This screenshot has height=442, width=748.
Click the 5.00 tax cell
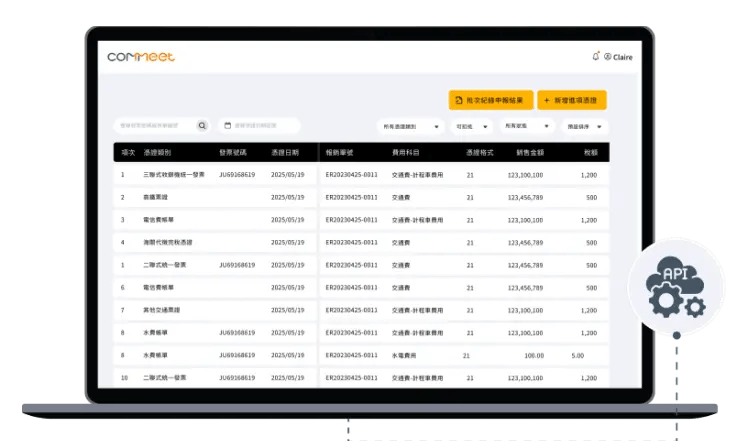tap(578, 356)
